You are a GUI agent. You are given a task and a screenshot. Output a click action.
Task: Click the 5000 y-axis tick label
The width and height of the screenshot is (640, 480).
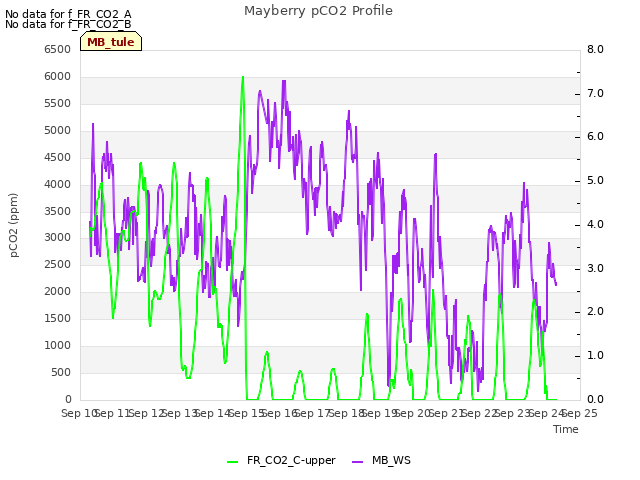tap(58, 130)
